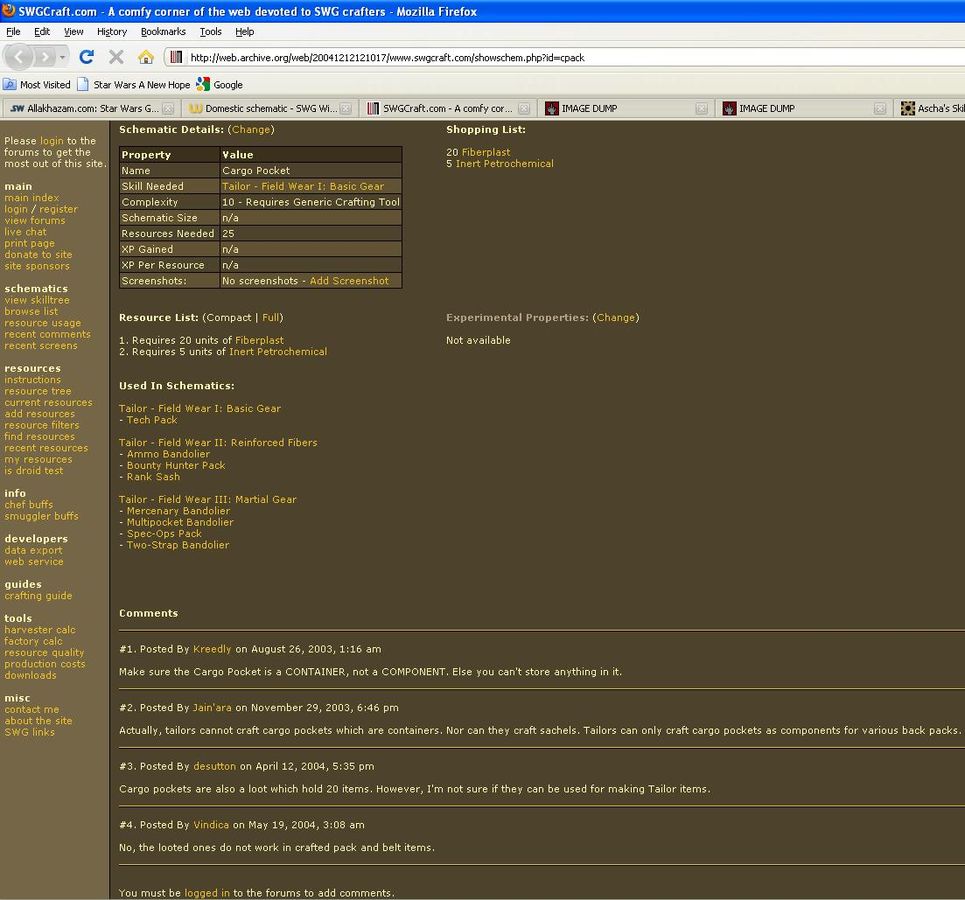Open the Bounty Hunter Pack schematic link
965x900 pixels.
(x=176, y=465)
